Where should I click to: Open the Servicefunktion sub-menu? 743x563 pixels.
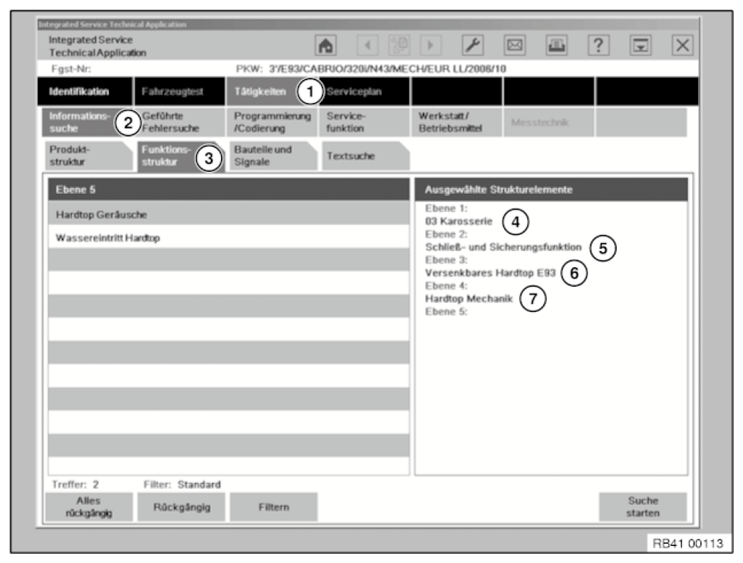point(364,122)
